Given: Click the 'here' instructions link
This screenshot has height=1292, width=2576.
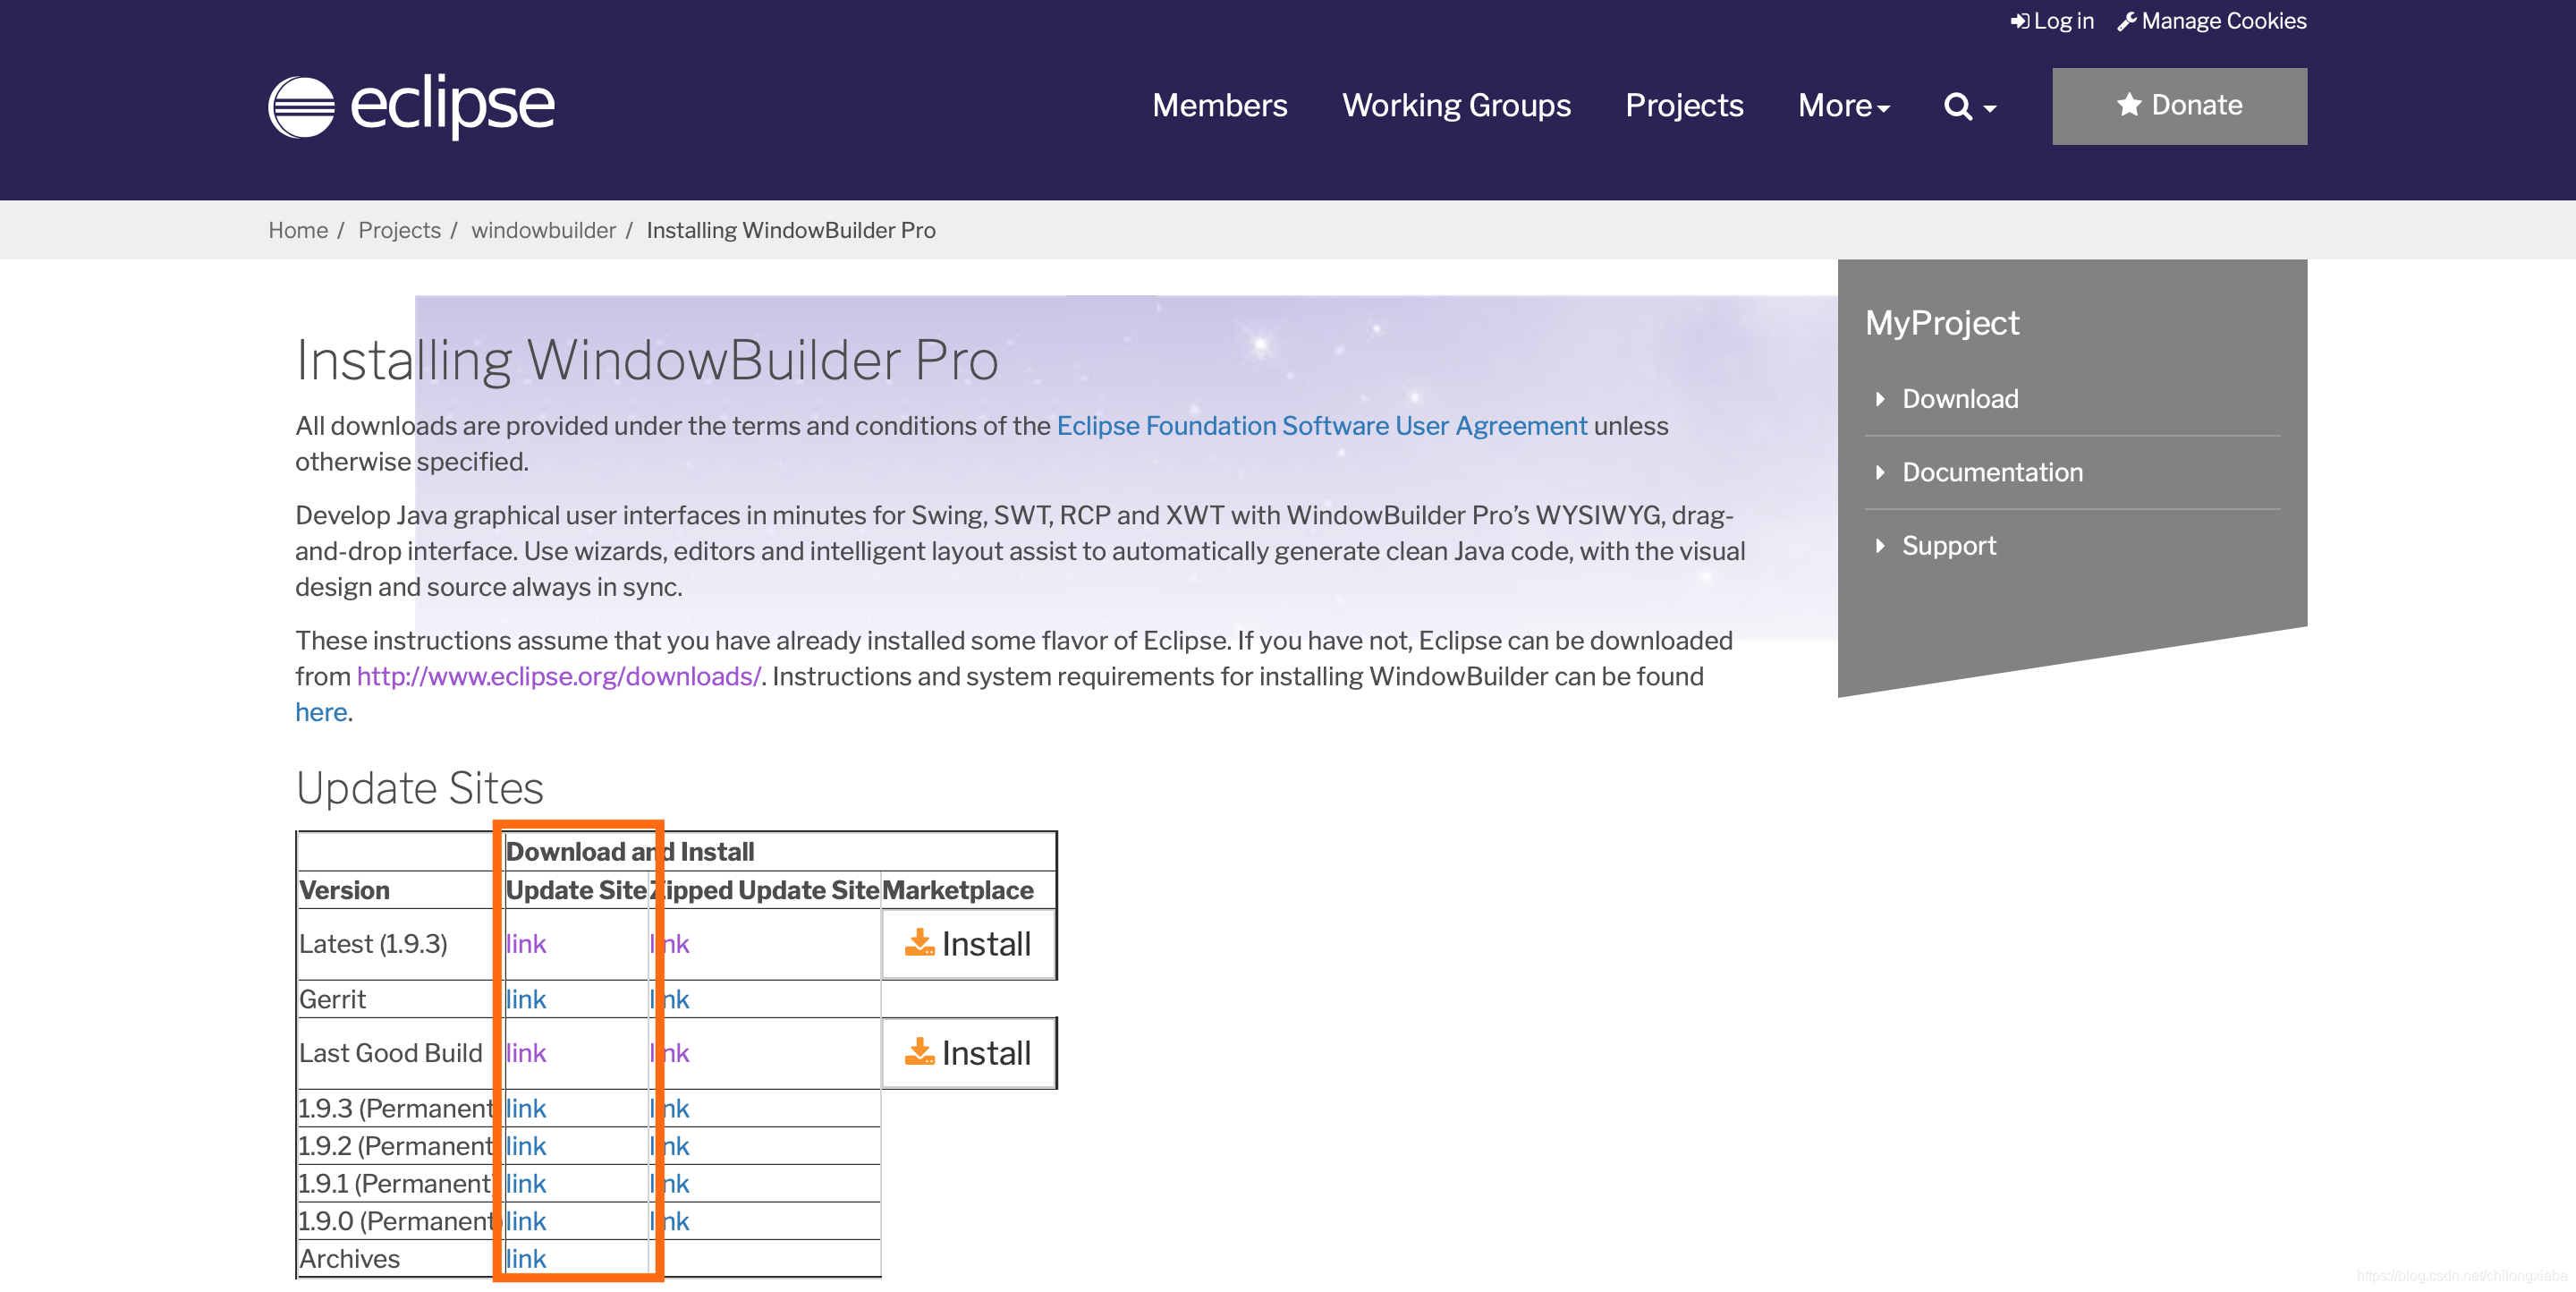Looking at the screenshot, I should point(321,712).
